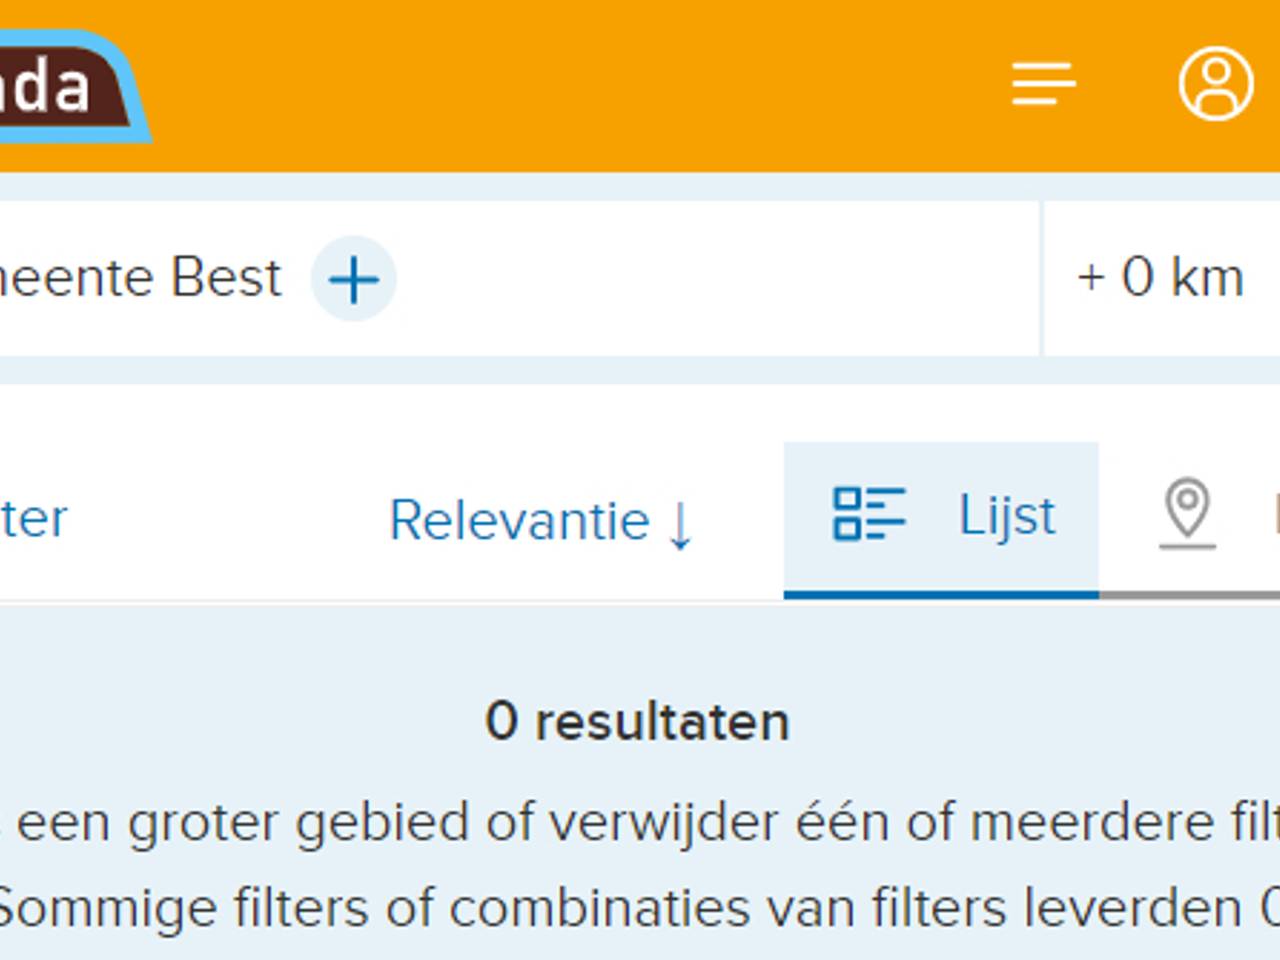Open the hamburger menu in the header
The image size is (1280, 960).
pos(1044,82)
